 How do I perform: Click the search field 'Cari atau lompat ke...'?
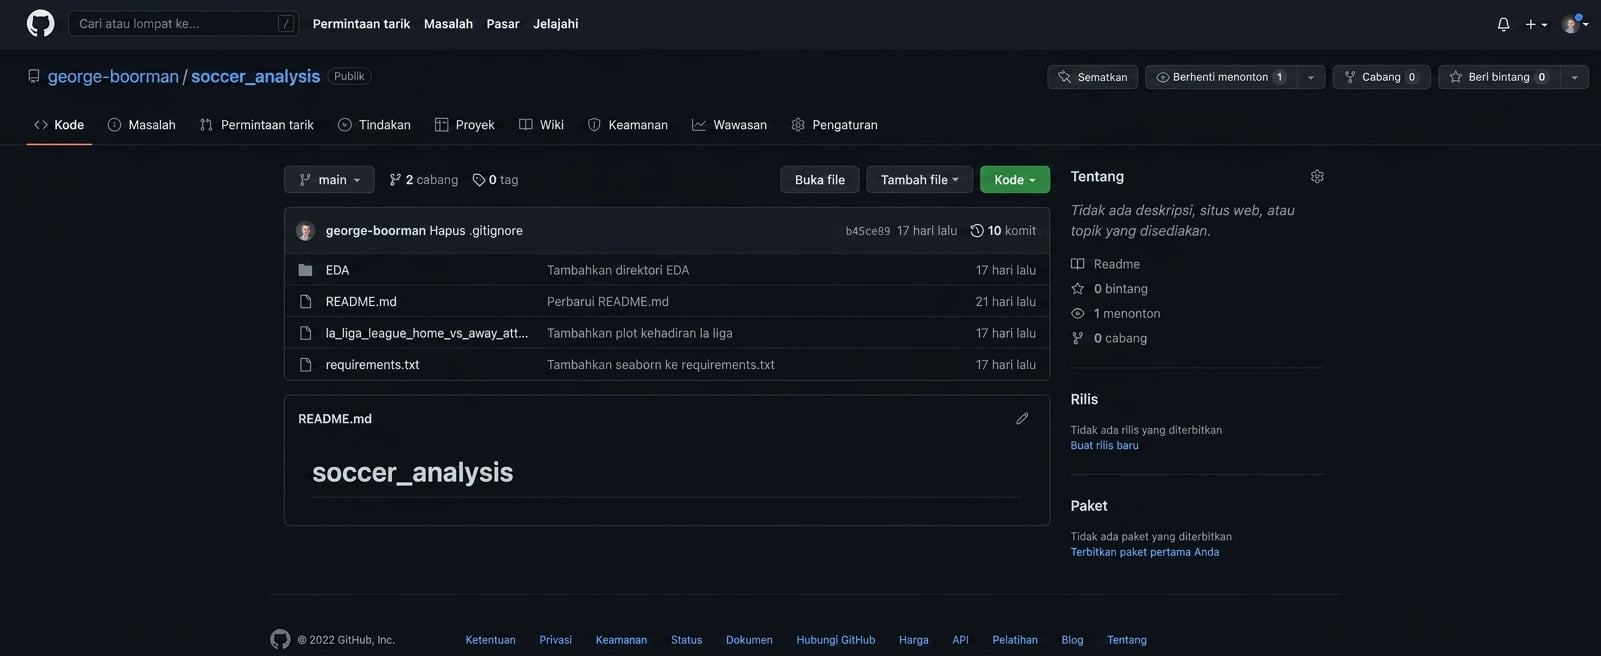[x=183, y=23]
